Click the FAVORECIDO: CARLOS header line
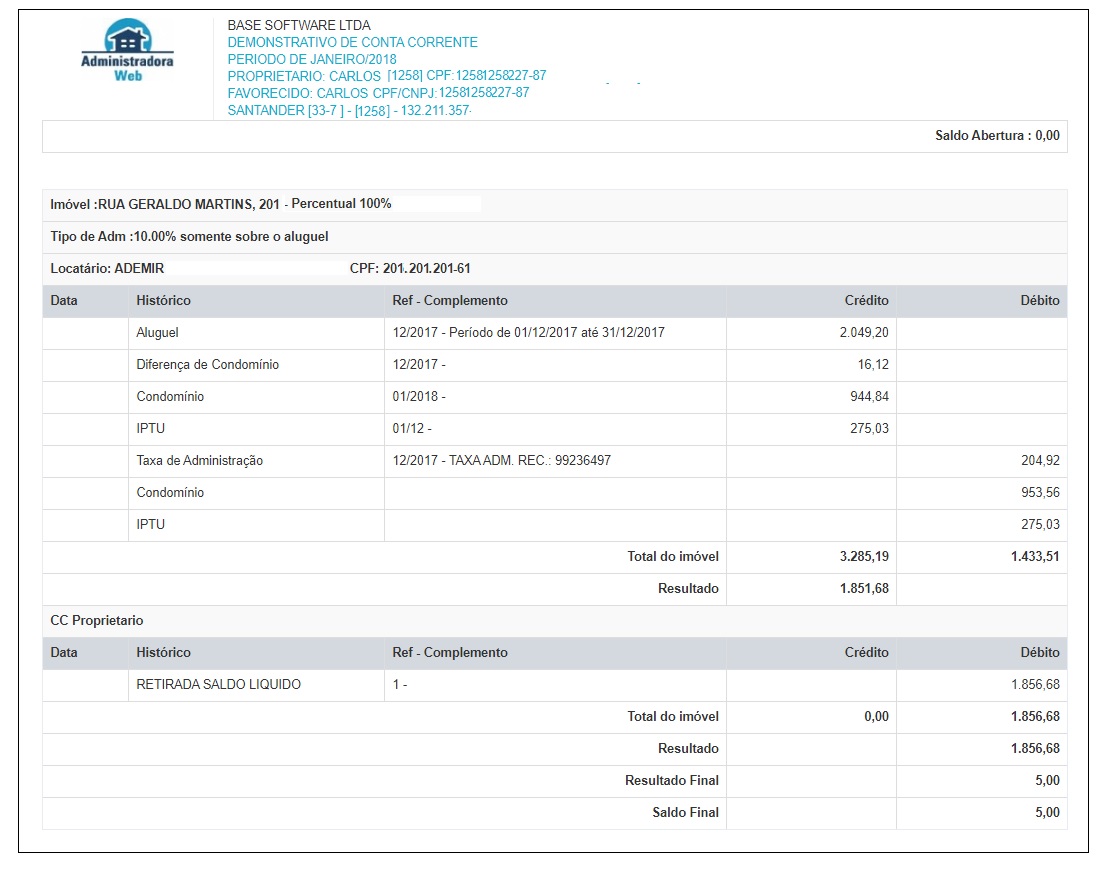Screen dimensions: 1111x871 [x=378, y=93]
